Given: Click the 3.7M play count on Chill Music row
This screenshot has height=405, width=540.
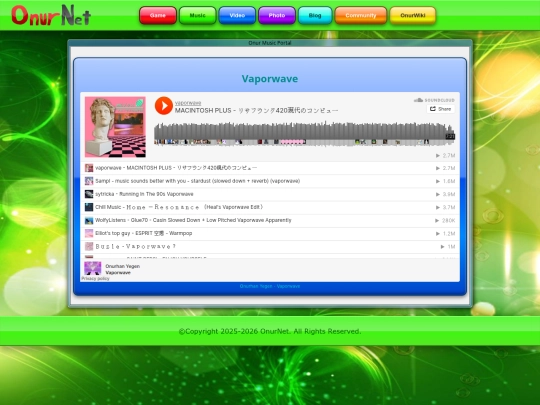Looking at the screenshot, I should click(445, 207).
